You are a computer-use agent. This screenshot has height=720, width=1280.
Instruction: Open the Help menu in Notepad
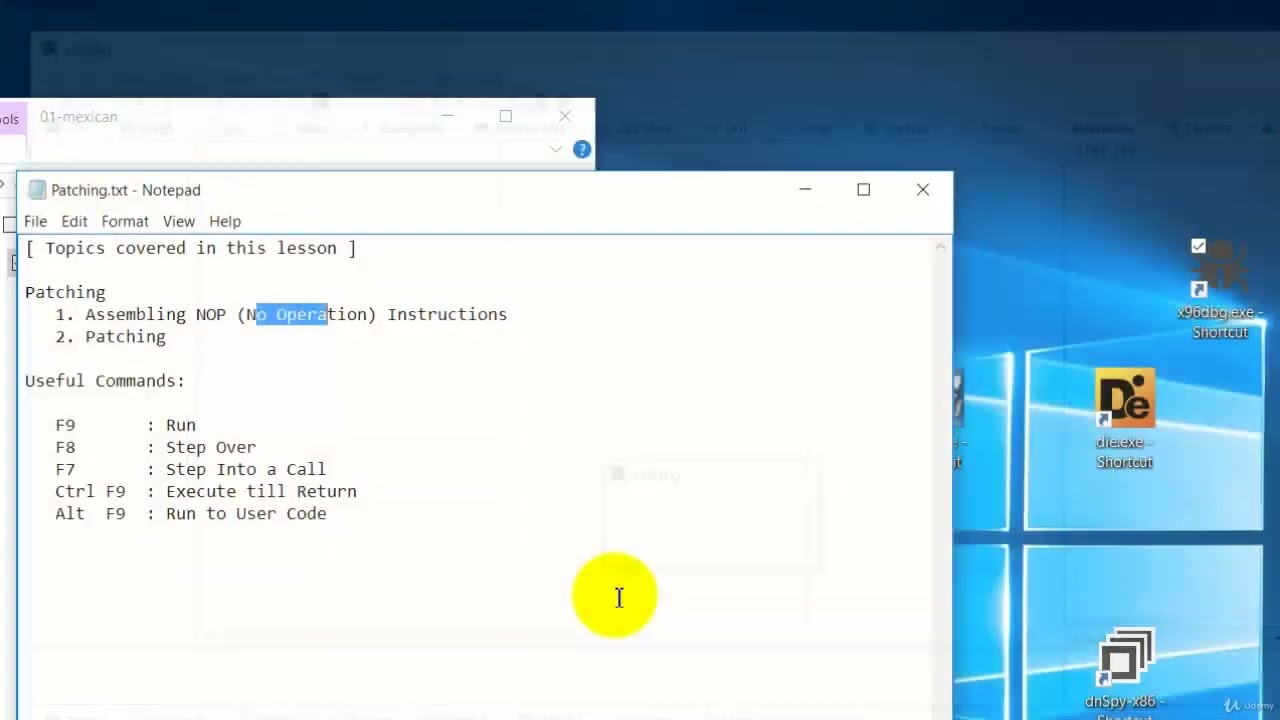coord(225,221)
